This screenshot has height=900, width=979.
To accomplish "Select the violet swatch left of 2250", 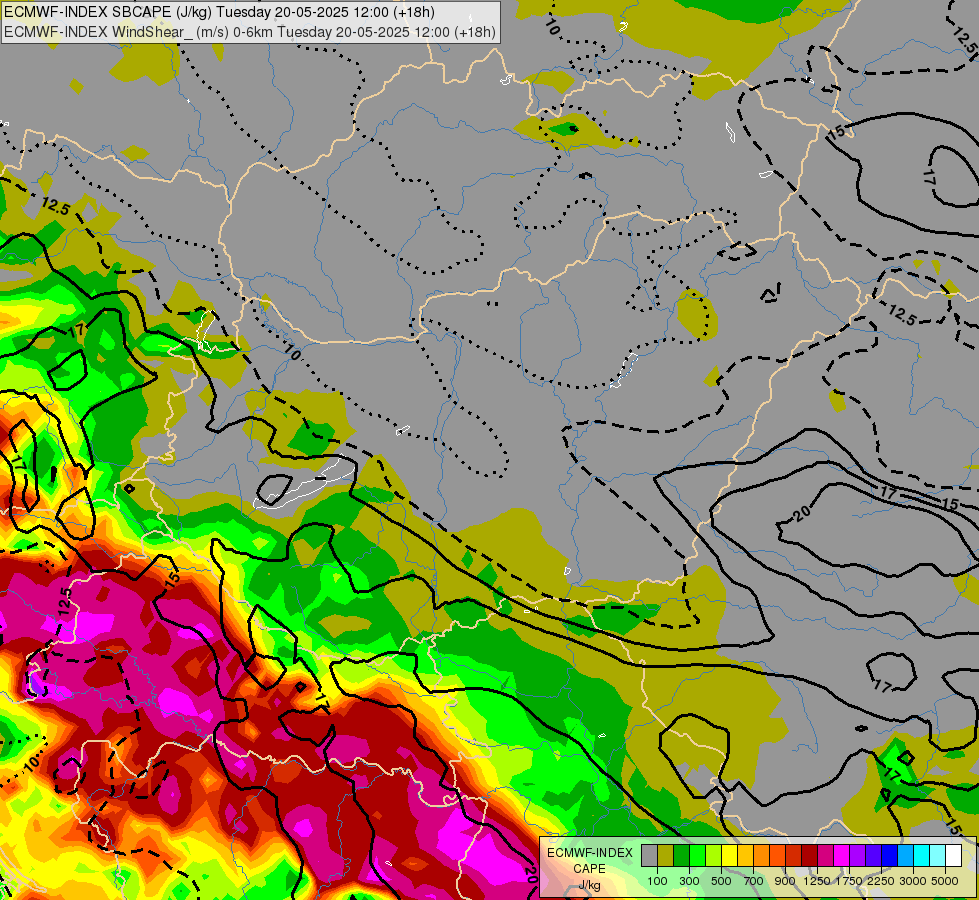I will click(873, 856).
